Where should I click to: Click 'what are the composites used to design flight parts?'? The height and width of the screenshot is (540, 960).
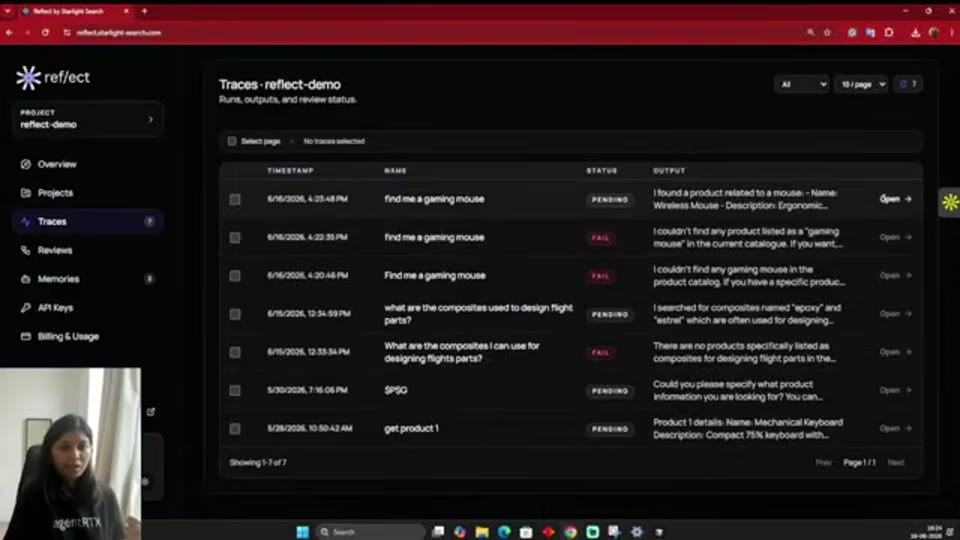pos(478,314)
